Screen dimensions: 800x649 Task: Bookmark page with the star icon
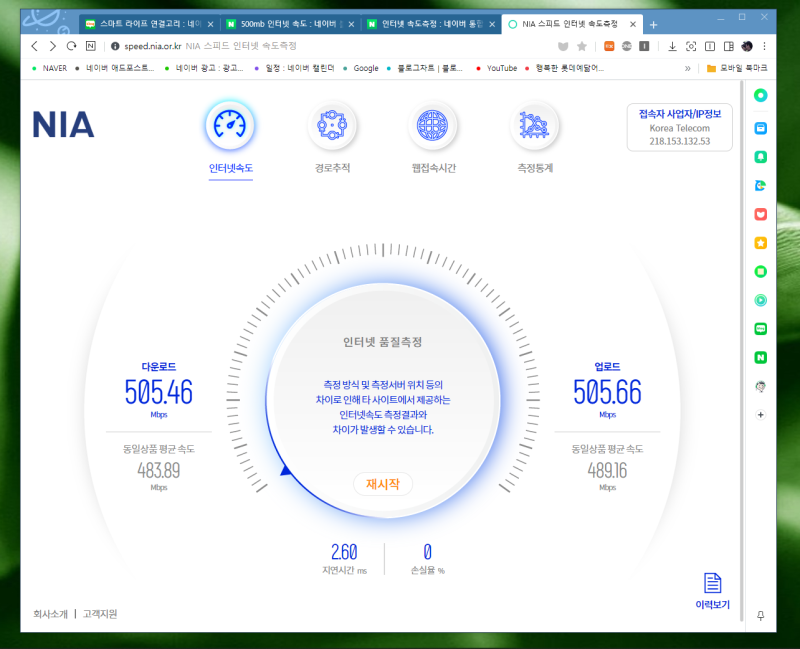pyautogui.click(x=582, y=46)
